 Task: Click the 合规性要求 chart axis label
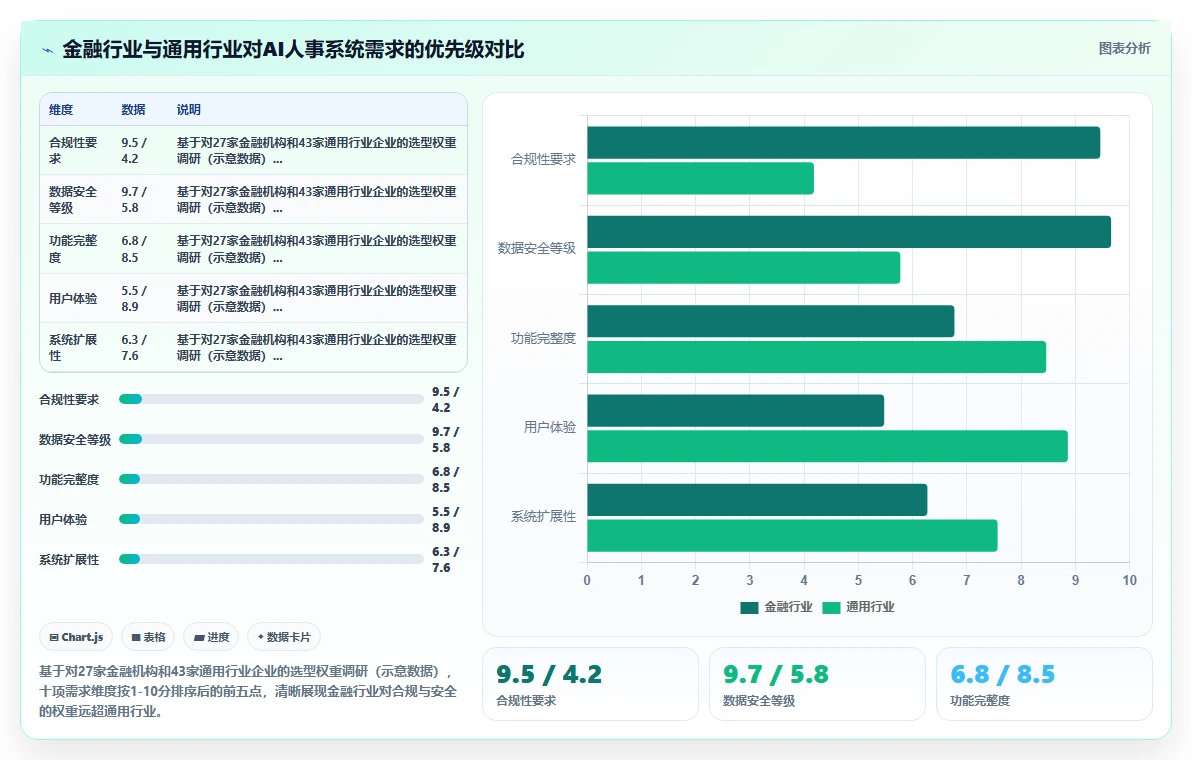click(544, 160)
